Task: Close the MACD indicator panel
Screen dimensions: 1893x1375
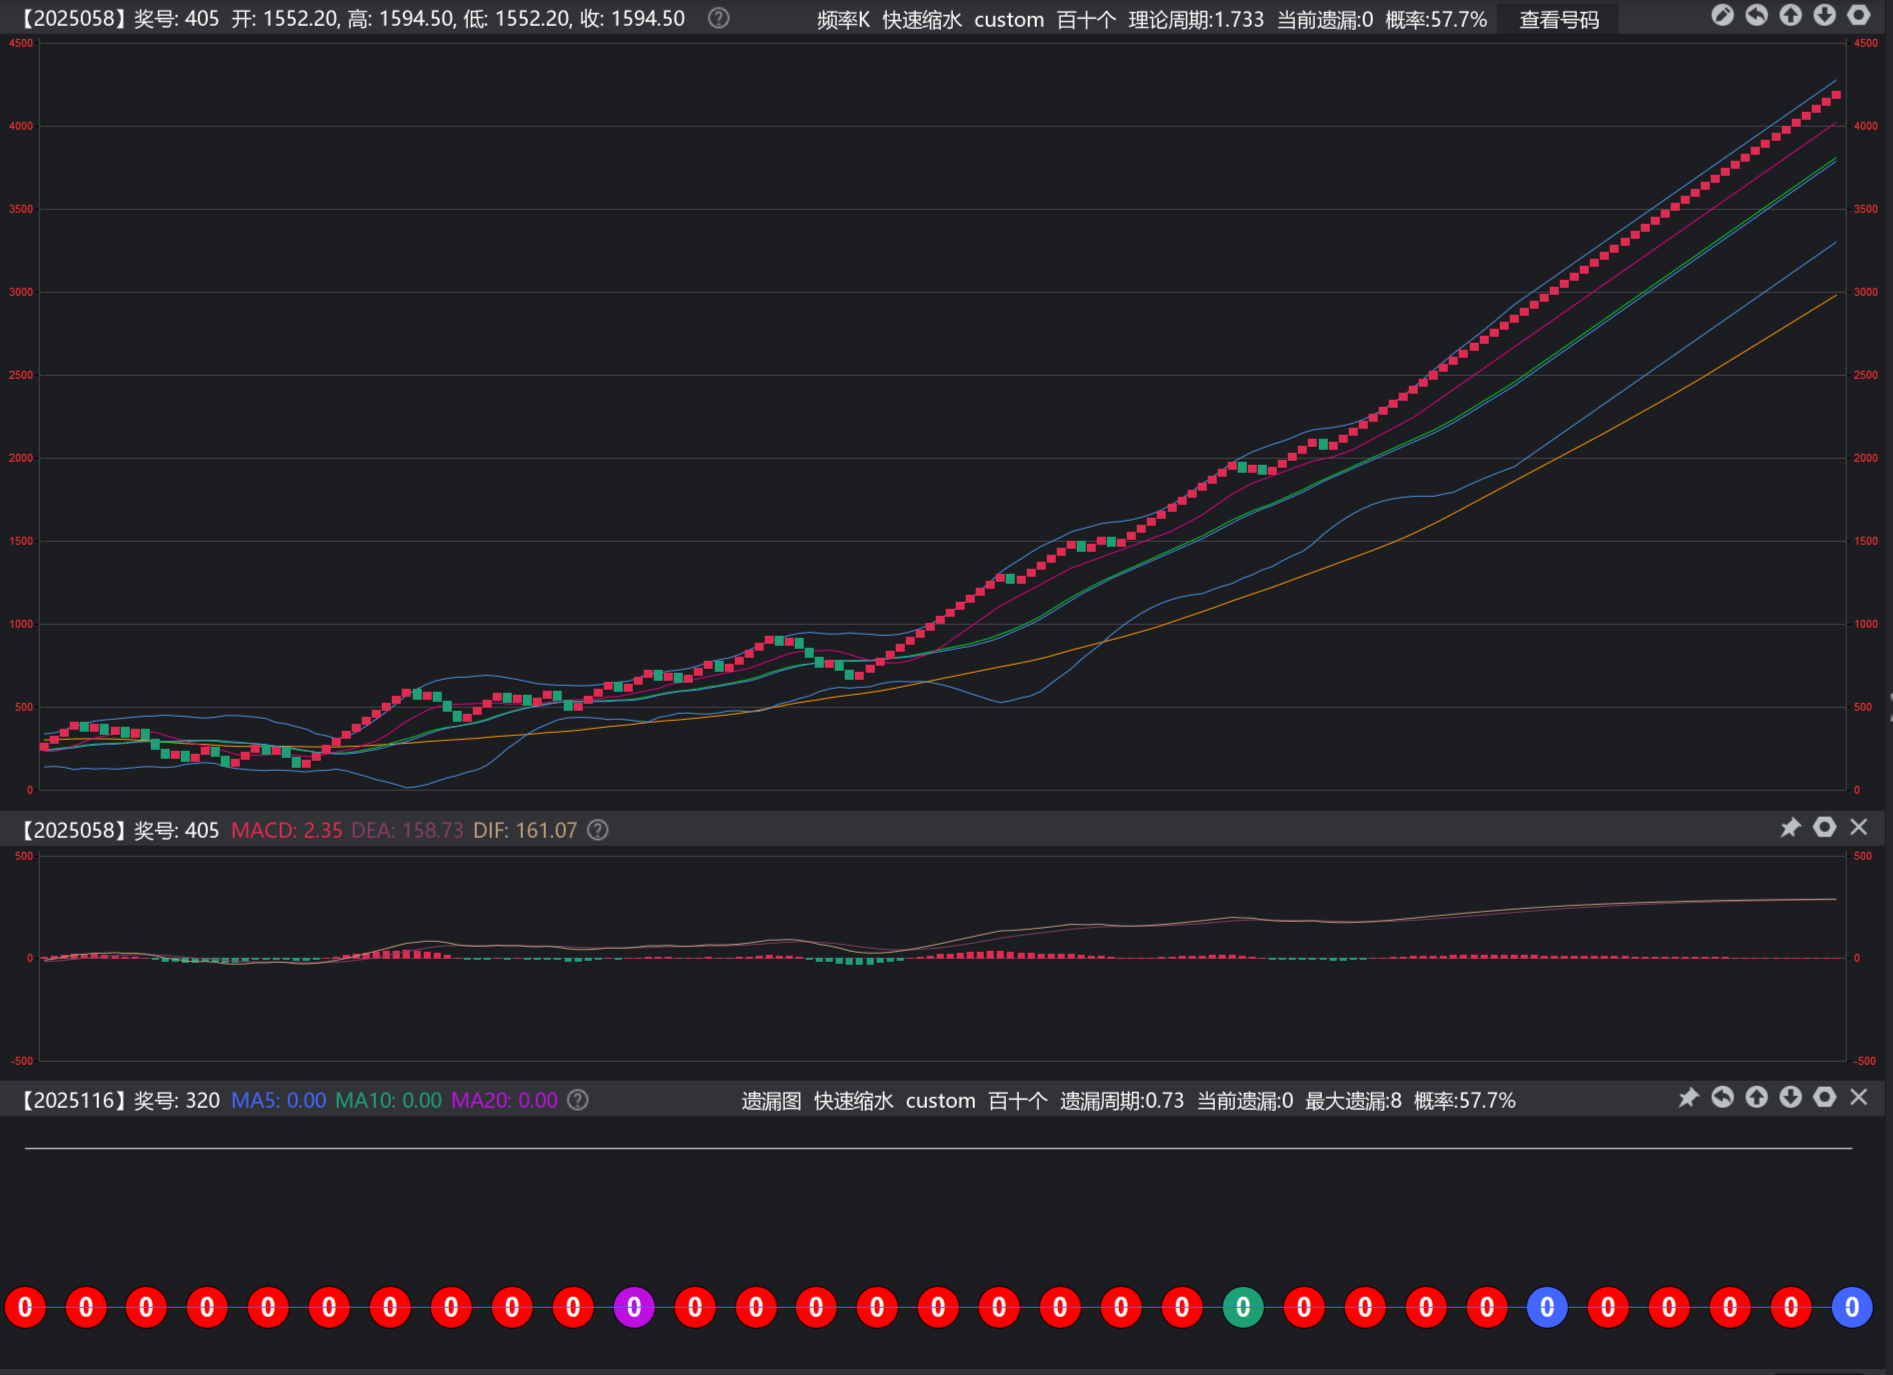Action: (x=1859, y=828)
